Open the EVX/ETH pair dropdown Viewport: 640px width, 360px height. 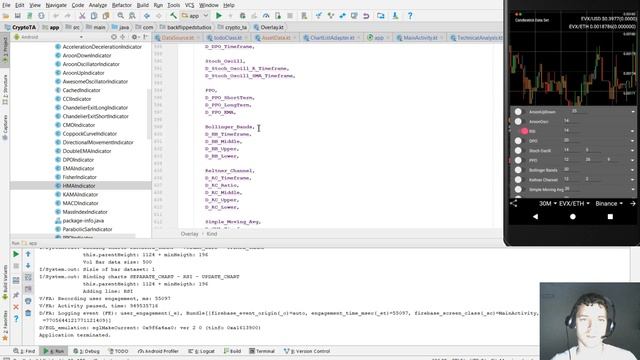(x=574, y=203)
